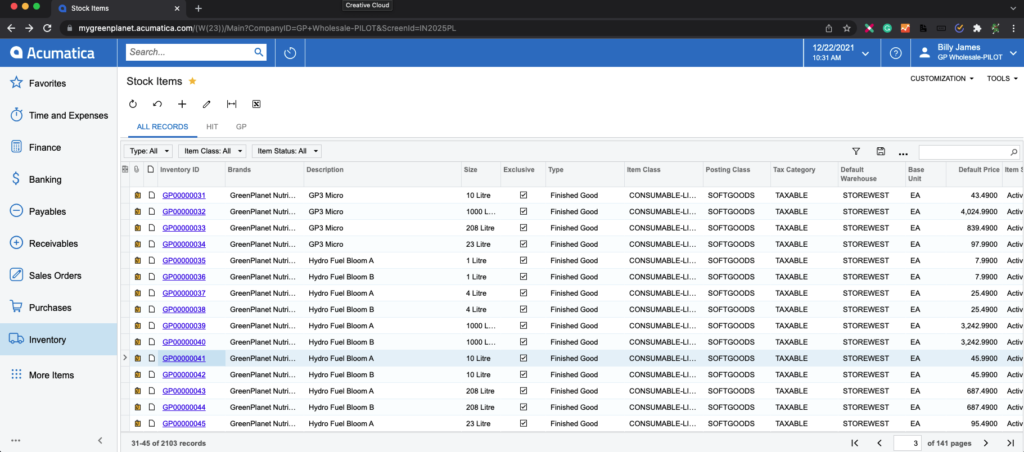Screen dimensions: 1024x452
Task: Expand the Customization menu
Action: point(942,78)
